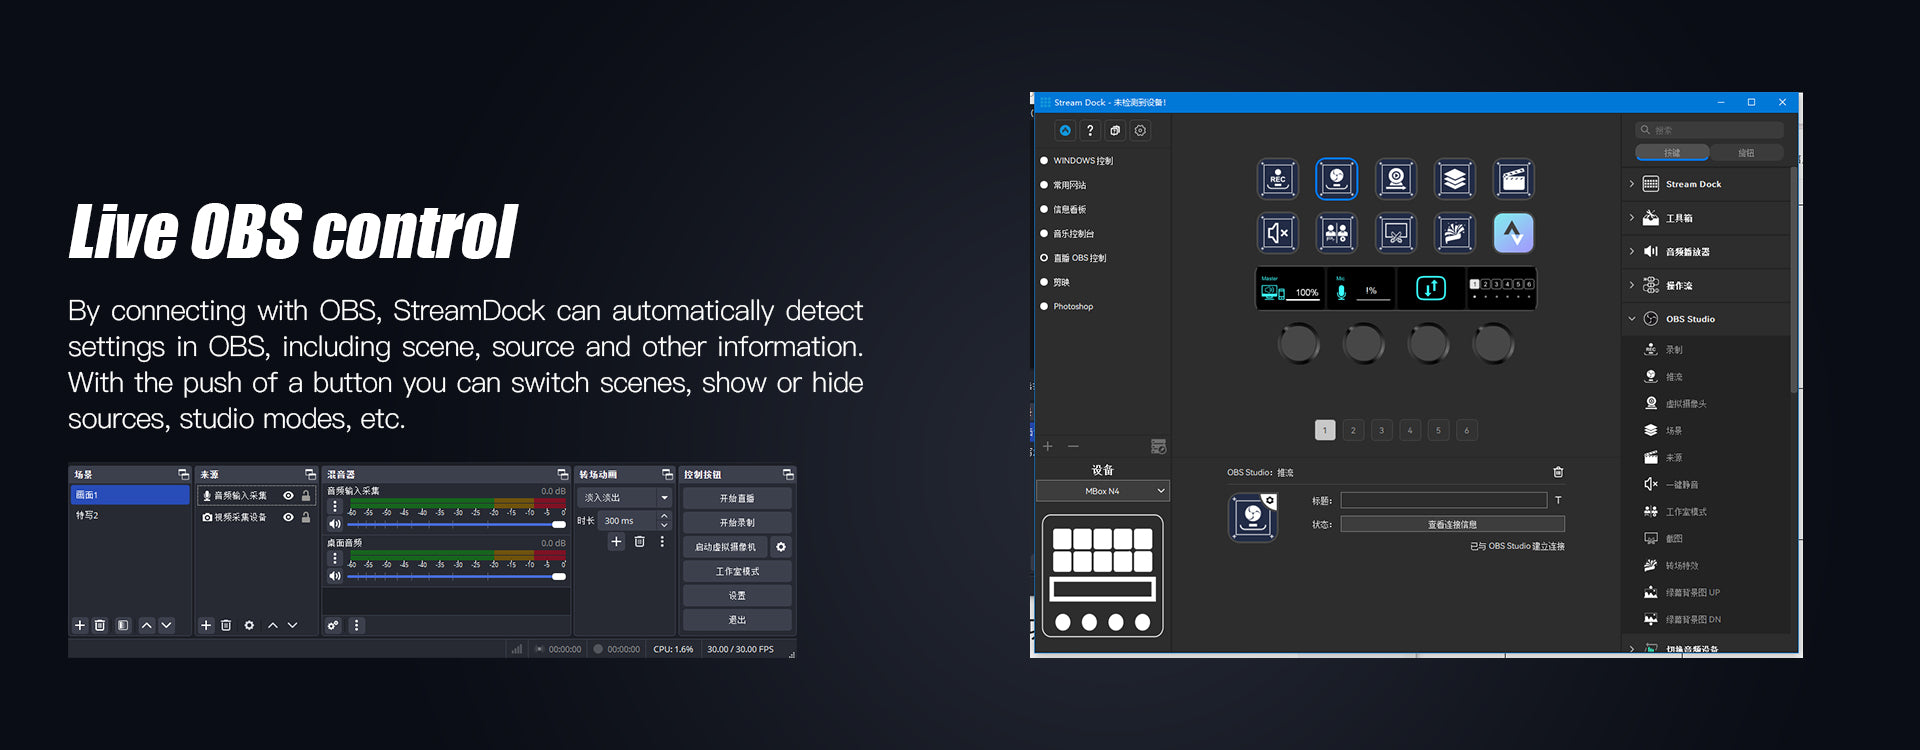The height and width of the screenshot is (750, 1920).
Task: Click the scene layers key icon
Action: tap(1455, 180)
